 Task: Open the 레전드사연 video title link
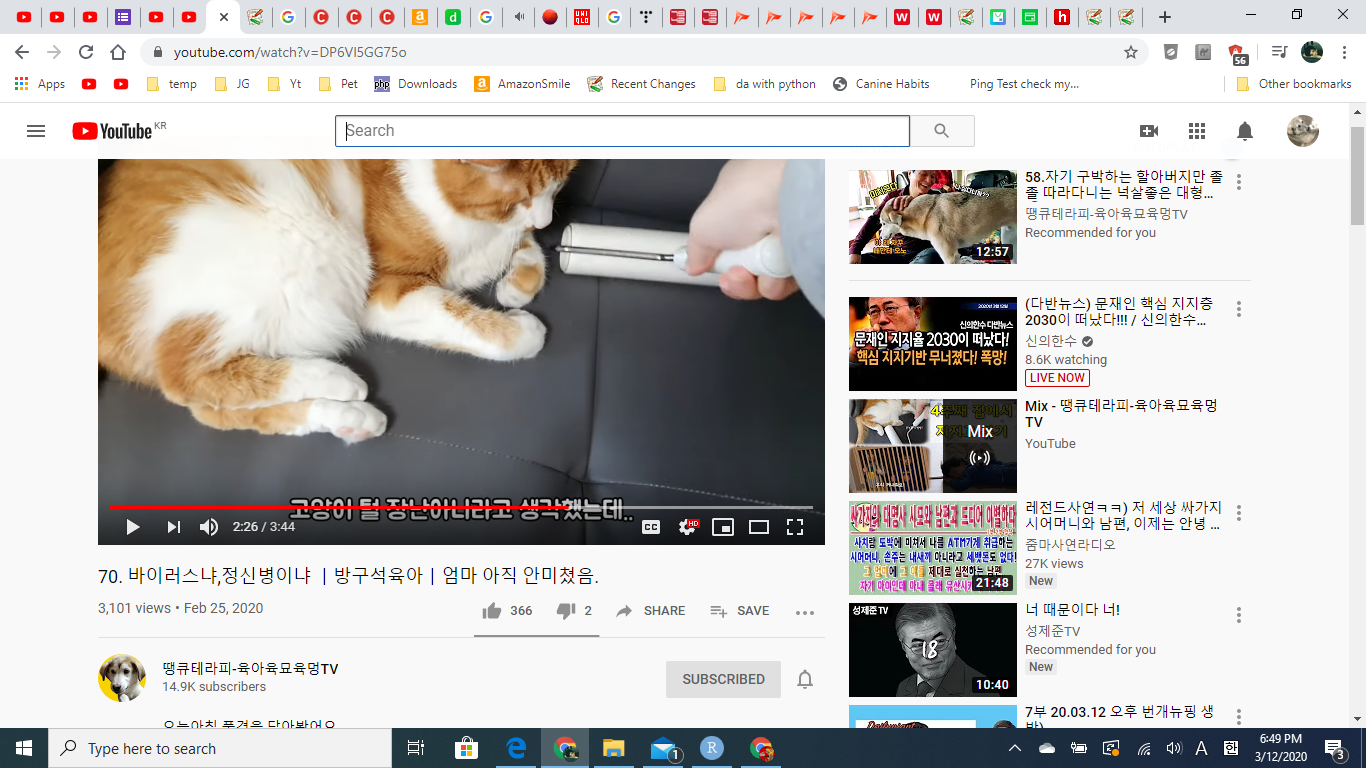[1123, 516]
